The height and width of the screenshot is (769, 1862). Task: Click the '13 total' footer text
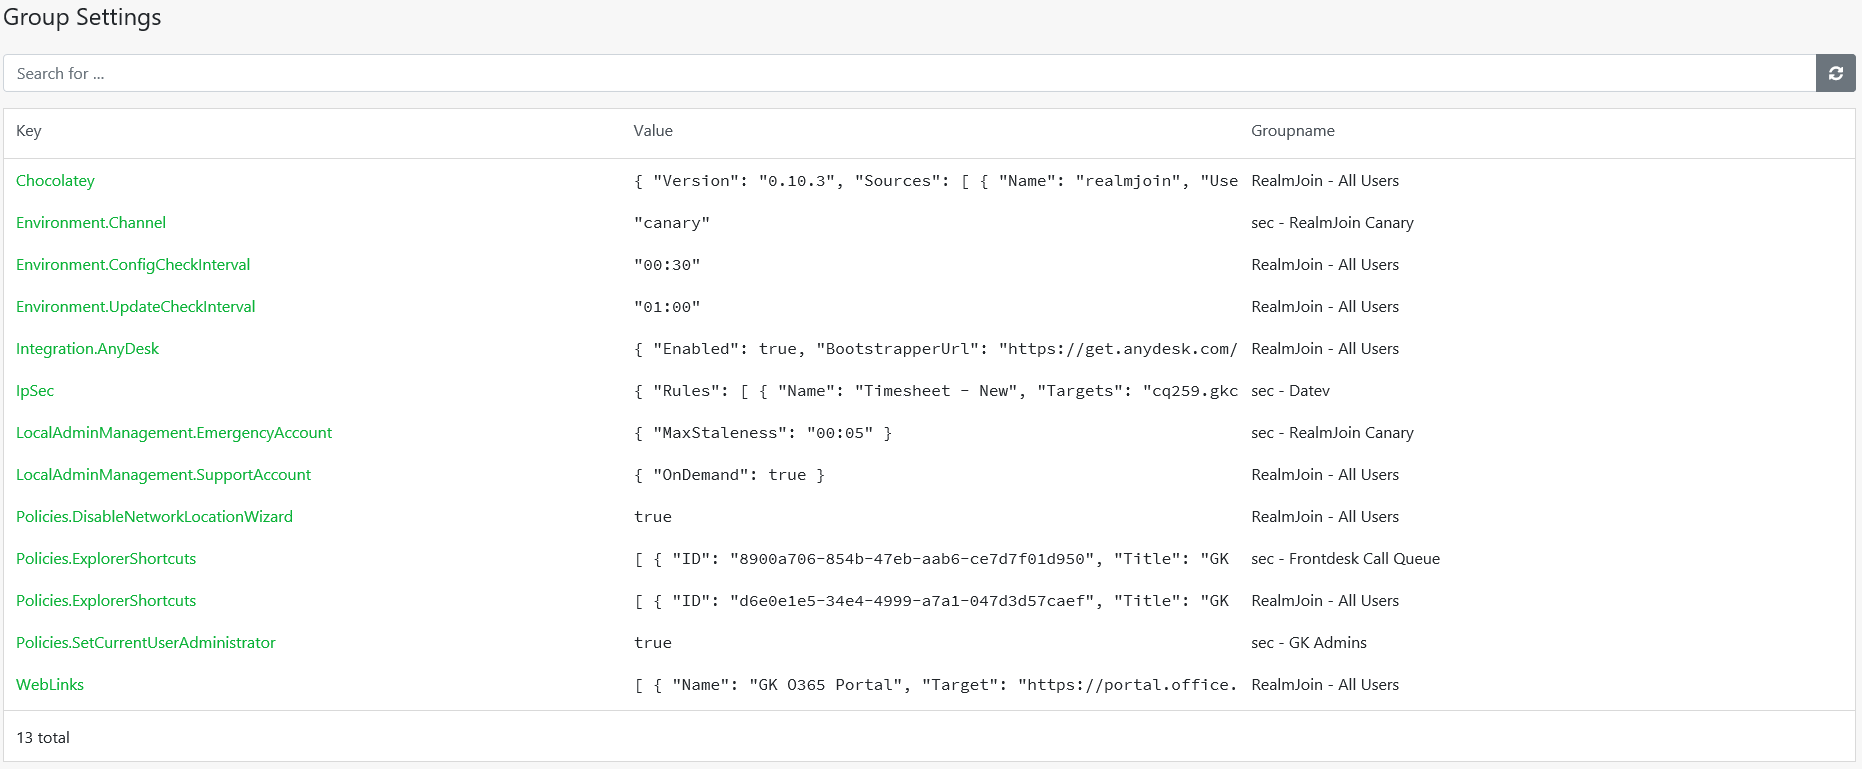point(43,738)
